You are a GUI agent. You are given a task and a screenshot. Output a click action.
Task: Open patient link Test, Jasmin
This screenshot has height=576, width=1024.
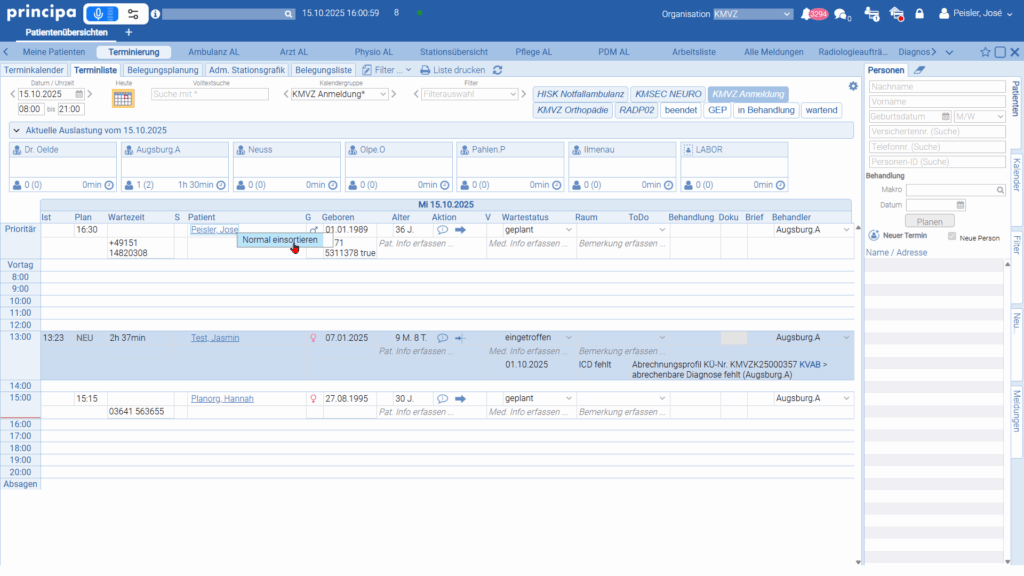tap(215, 338)
